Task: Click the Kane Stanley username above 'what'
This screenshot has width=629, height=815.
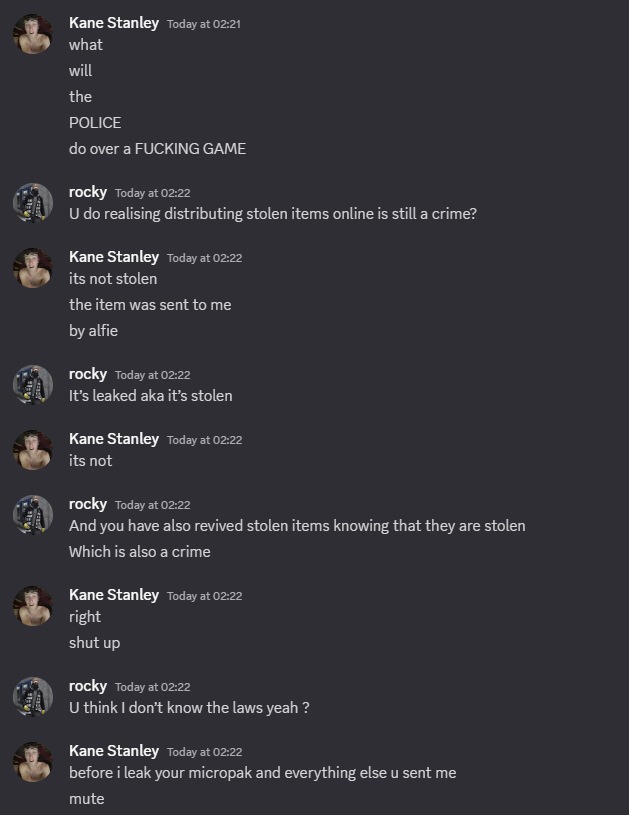Action: (114, 22)
